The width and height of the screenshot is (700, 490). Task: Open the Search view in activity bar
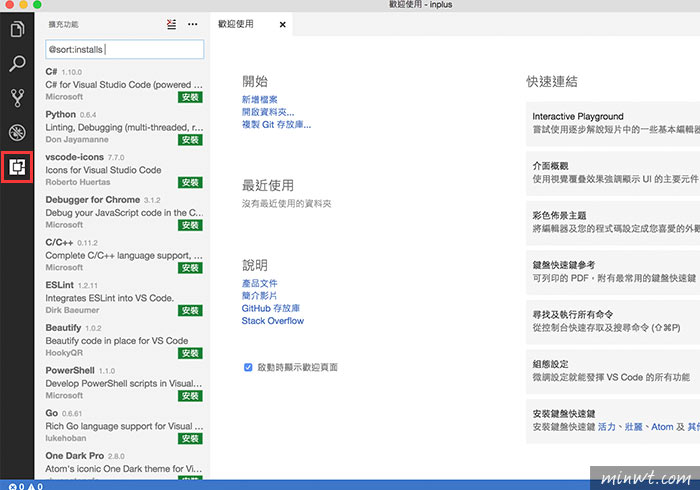pyautogui.click(x=17, y=63)
